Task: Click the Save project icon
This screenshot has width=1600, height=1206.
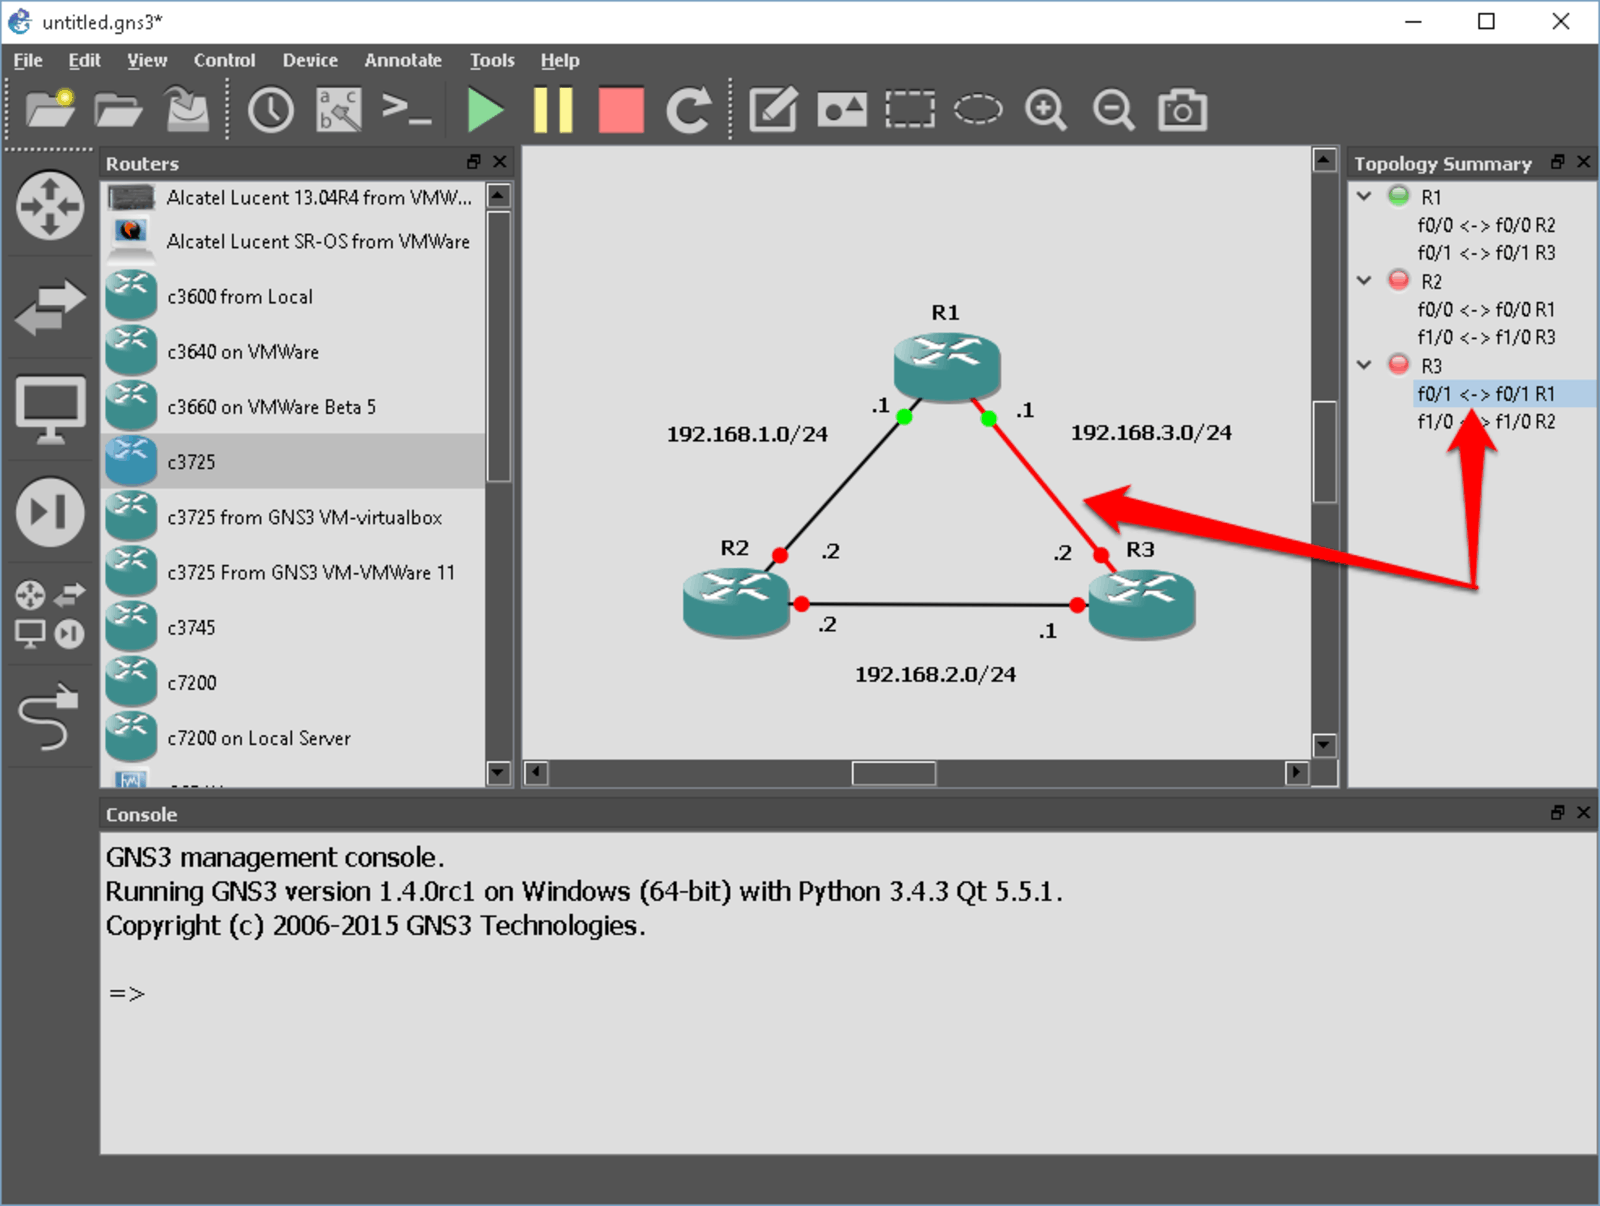Action: pos(187,109)
